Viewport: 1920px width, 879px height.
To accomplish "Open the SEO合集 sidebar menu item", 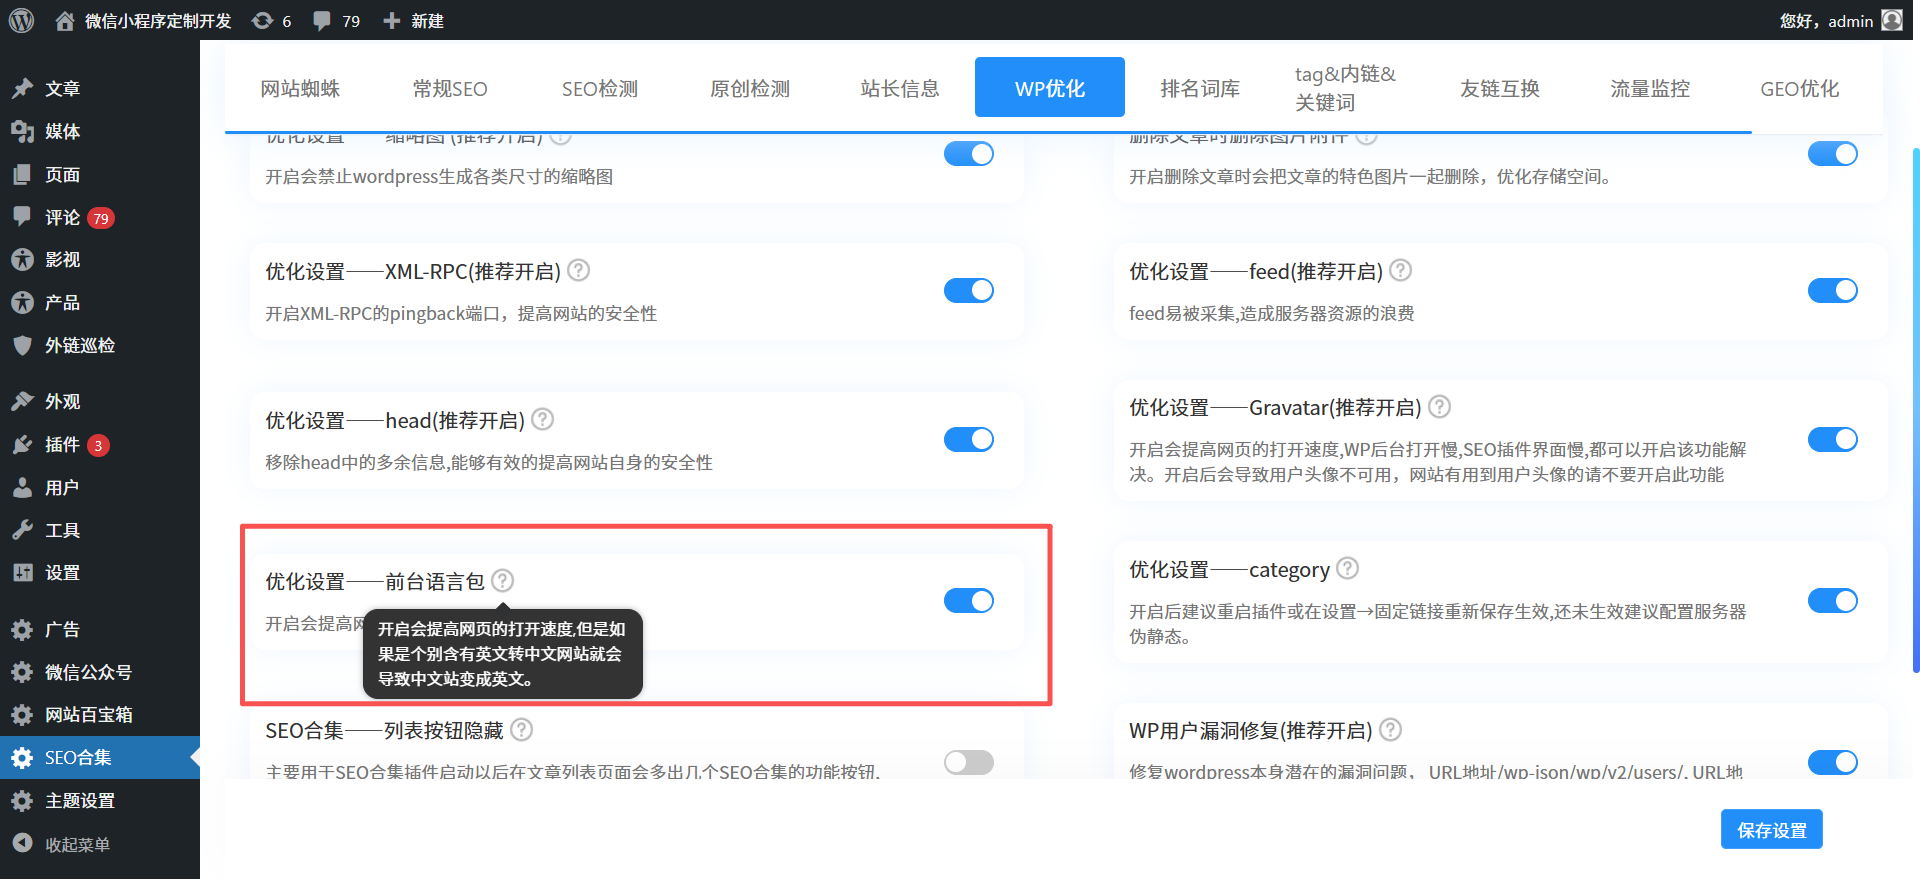I will tap(100, 758).
